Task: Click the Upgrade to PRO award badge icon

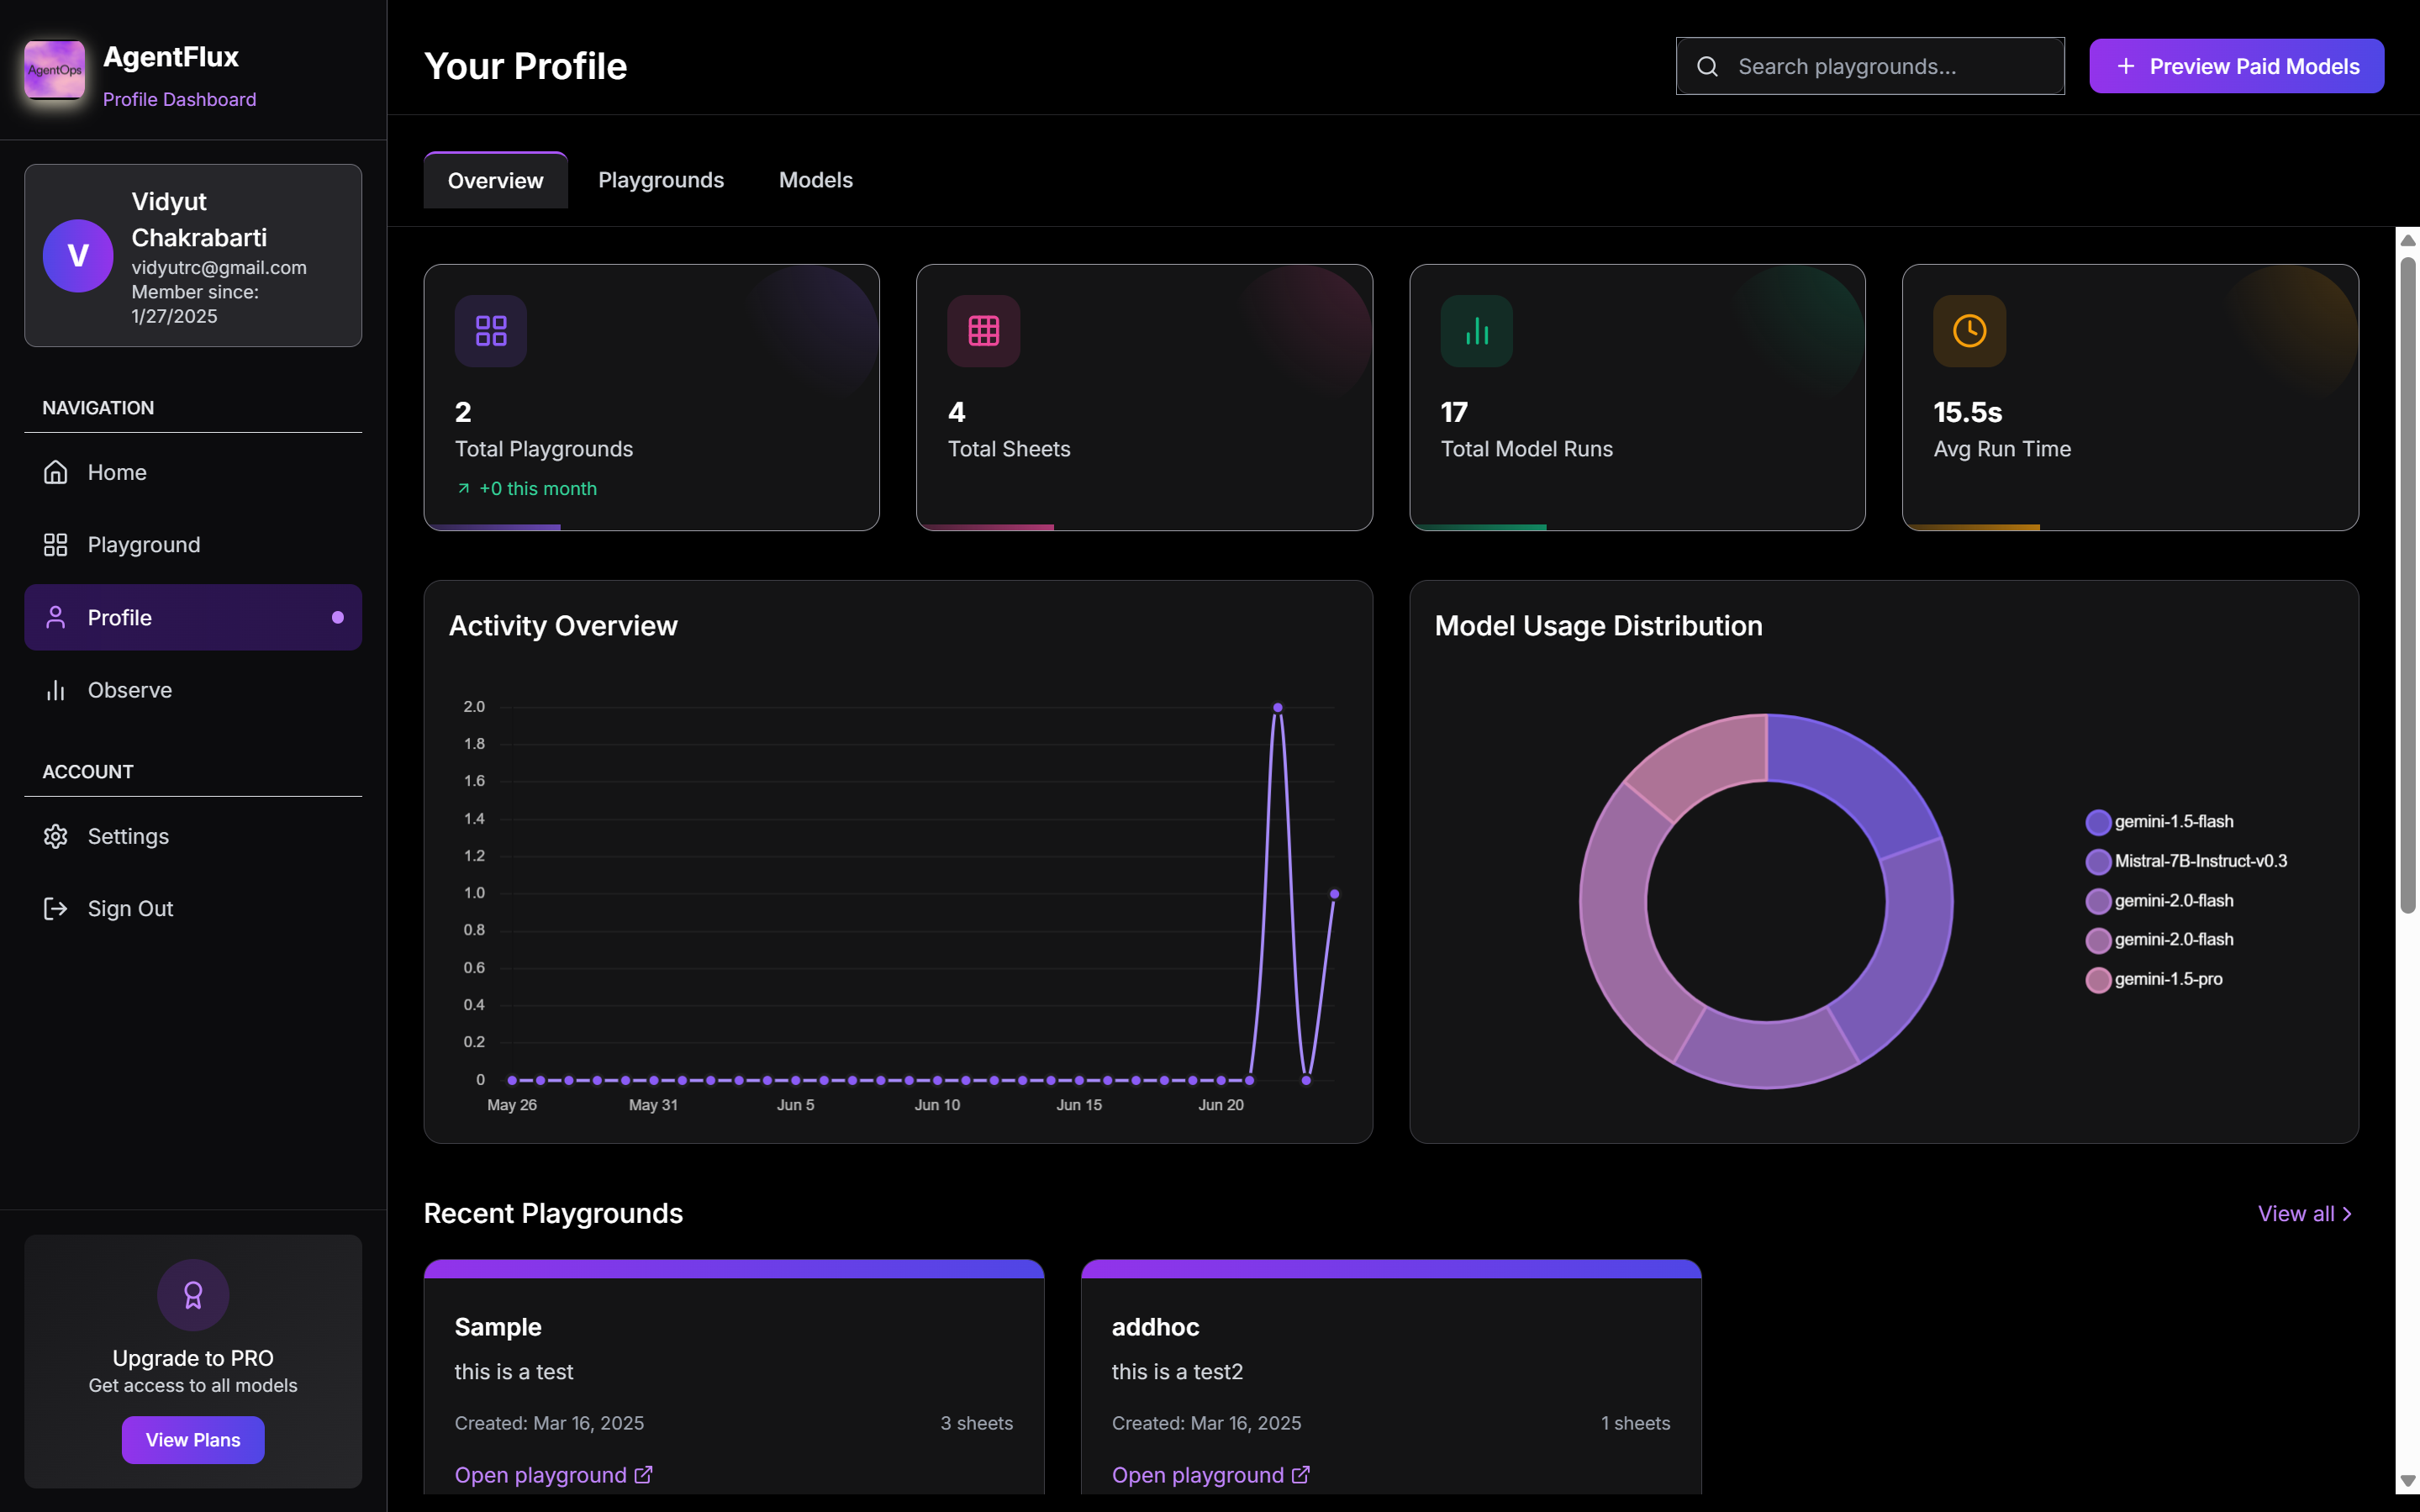Action: pyautogui.click(x=193, y=1295)
